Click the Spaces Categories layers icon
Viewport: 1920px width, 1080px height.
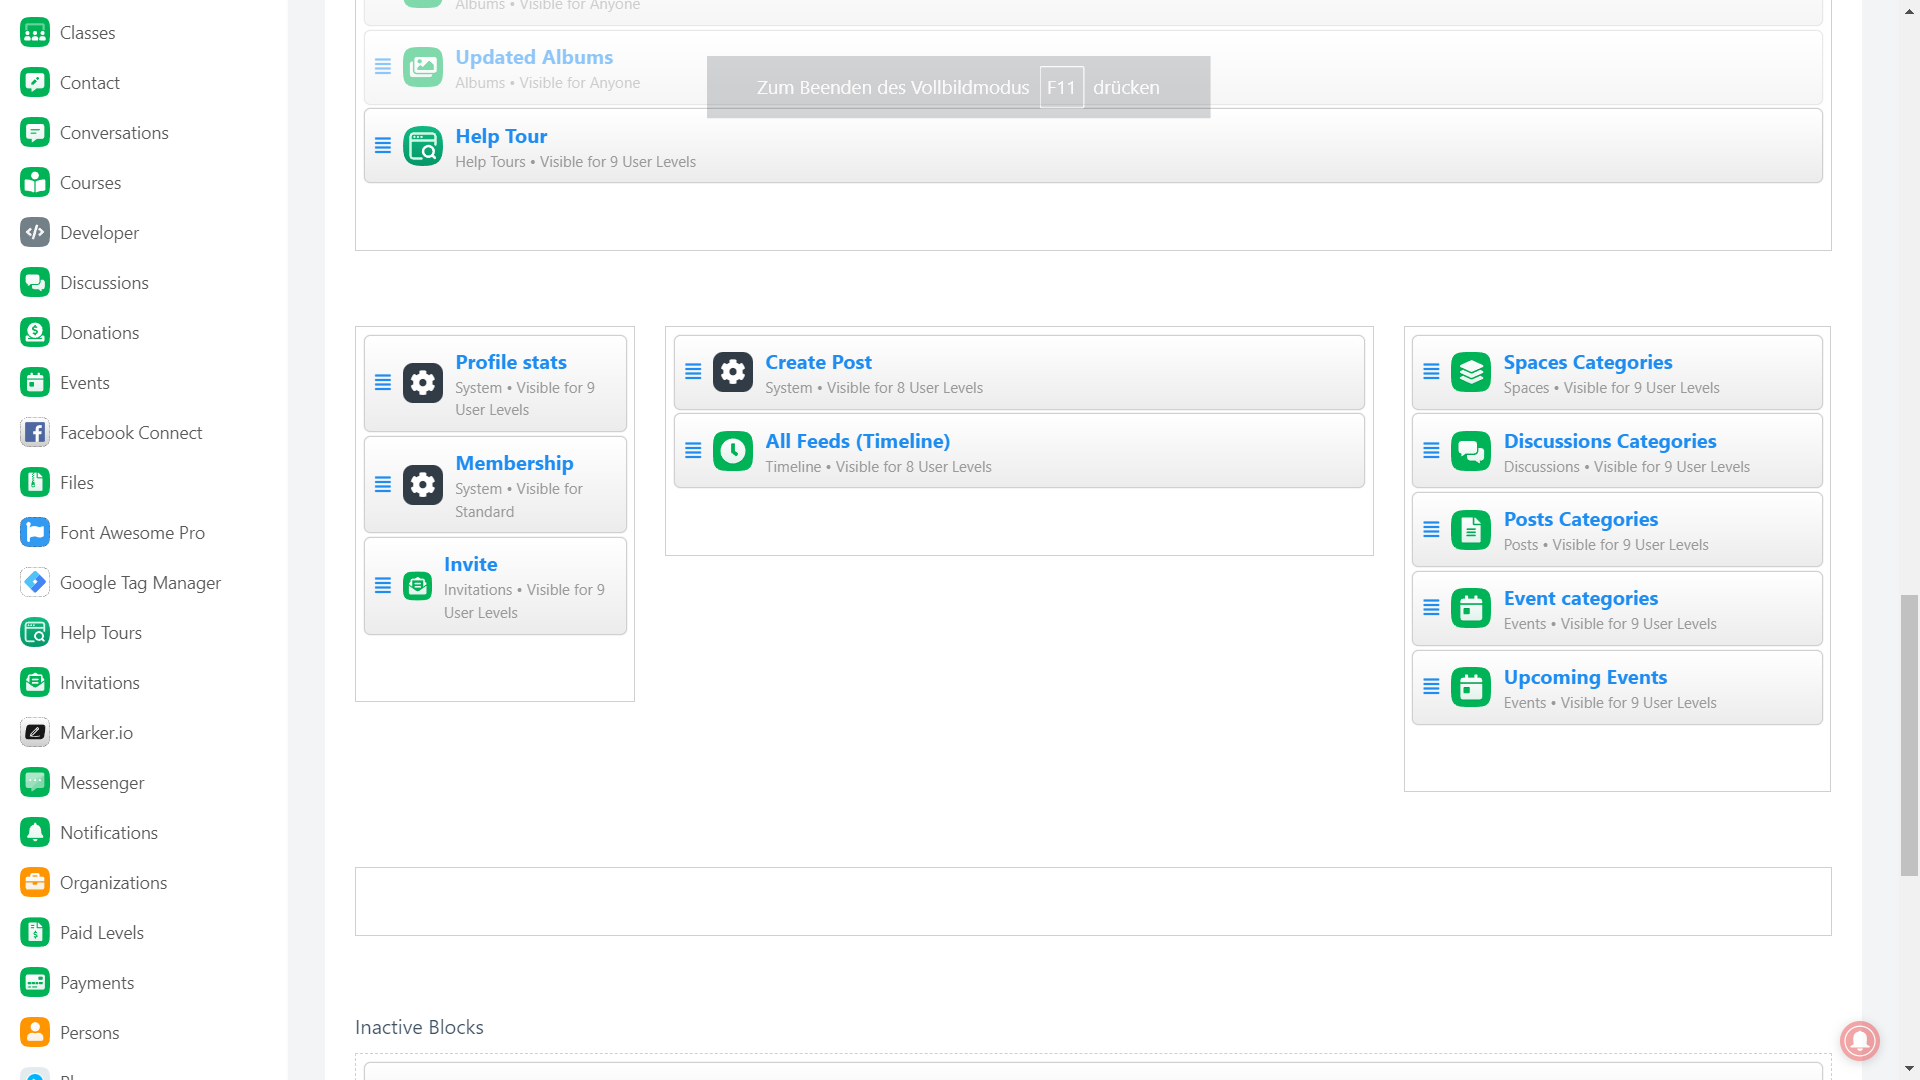click(1470, 373)
